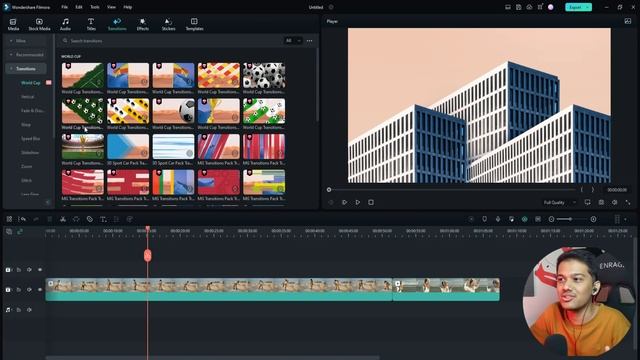Viewport: 640px width, 360px height.
Task: Select the Zoom transitions category
Action: 27,167
